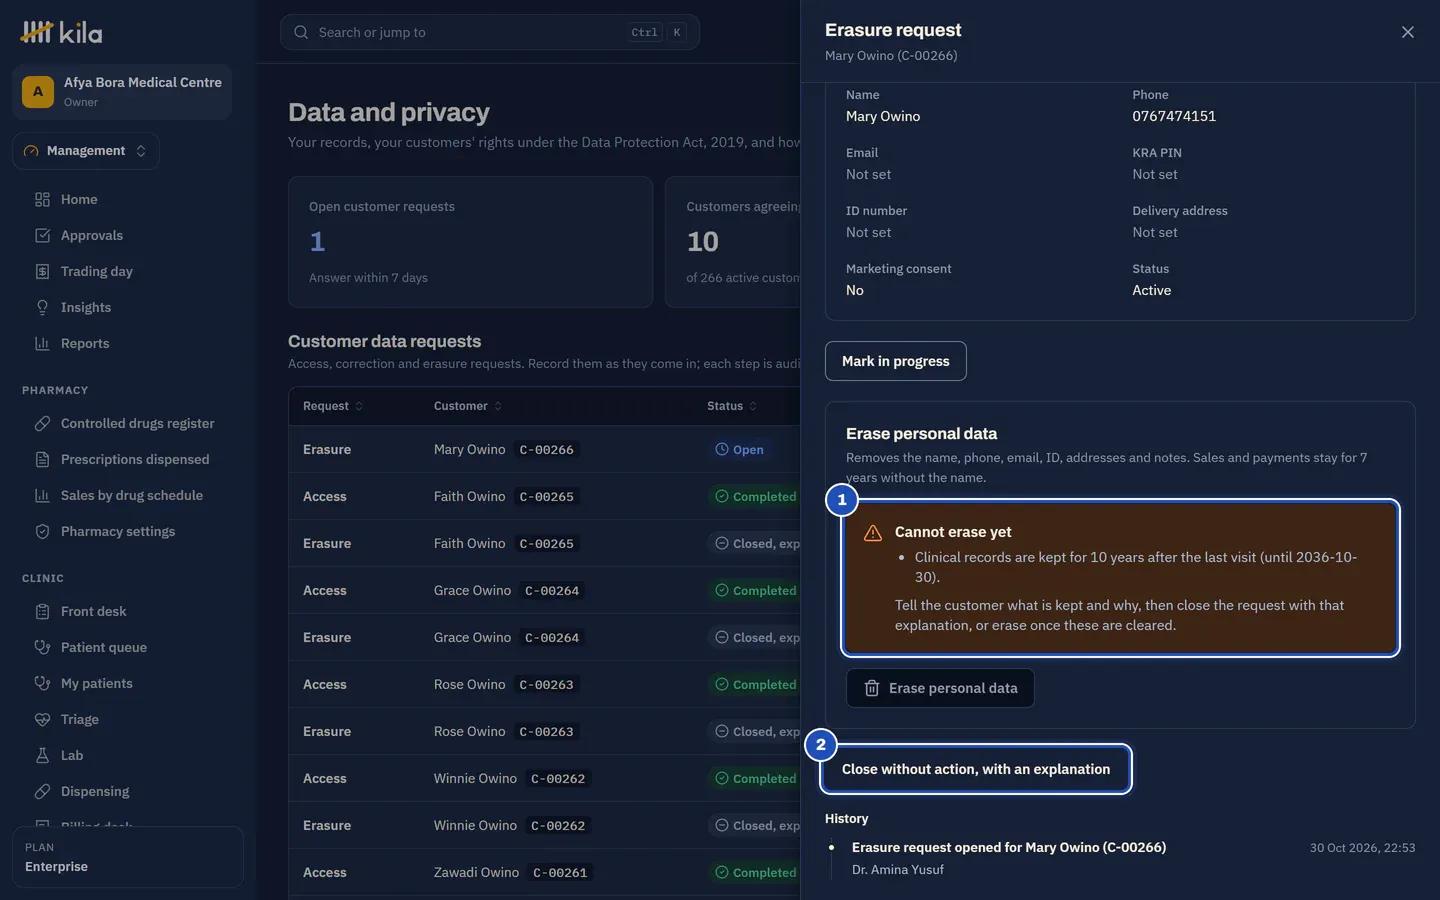View Insights page
1440x900 pixels.
coord(86,307)
